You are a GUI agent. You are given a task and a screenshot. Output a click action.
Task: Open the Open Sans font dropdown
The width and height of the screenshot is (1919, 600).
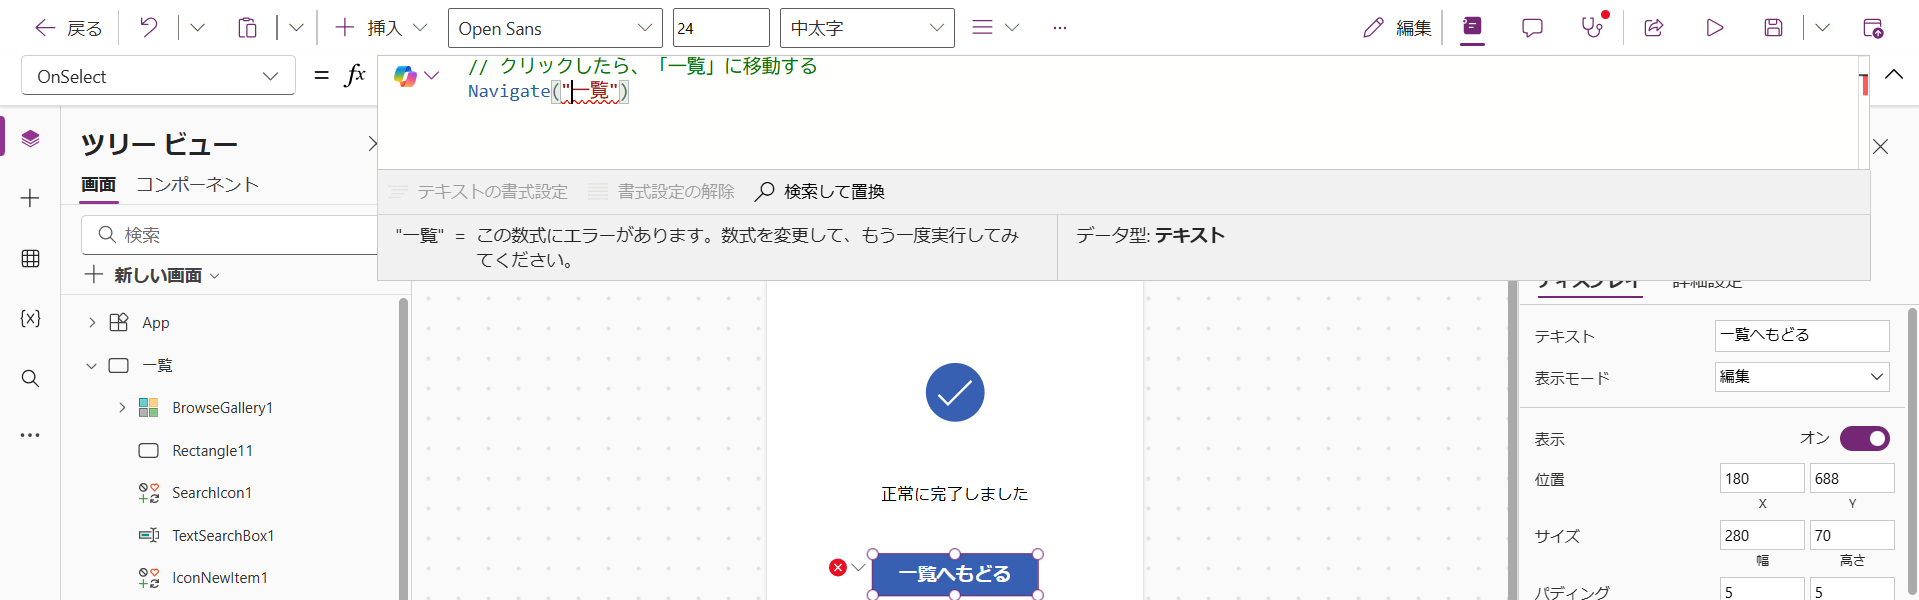click(x=555, y=28)
